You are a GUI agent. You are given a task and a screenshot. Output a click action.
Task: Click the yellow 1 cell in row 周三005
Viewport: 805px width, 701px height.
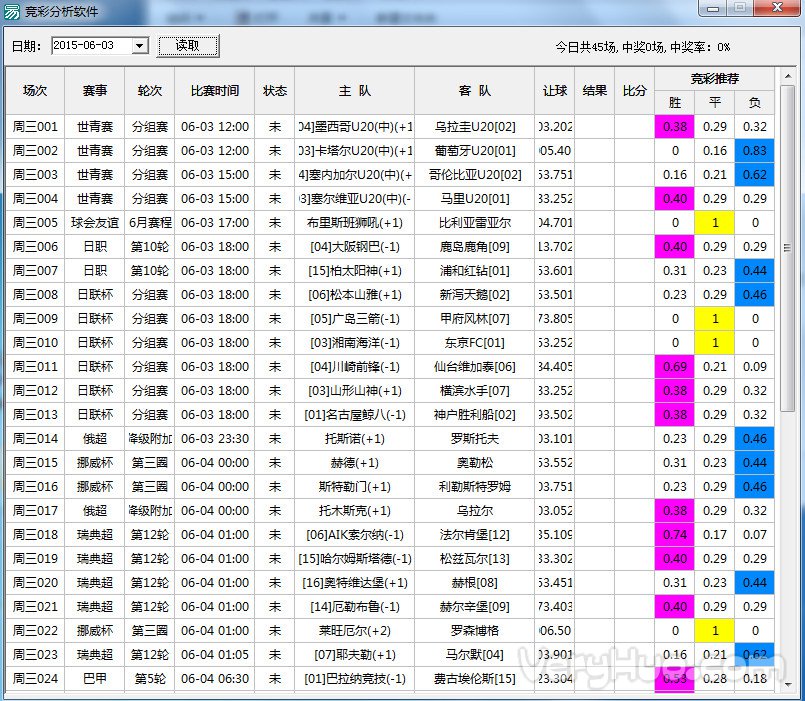coord(715,223)
